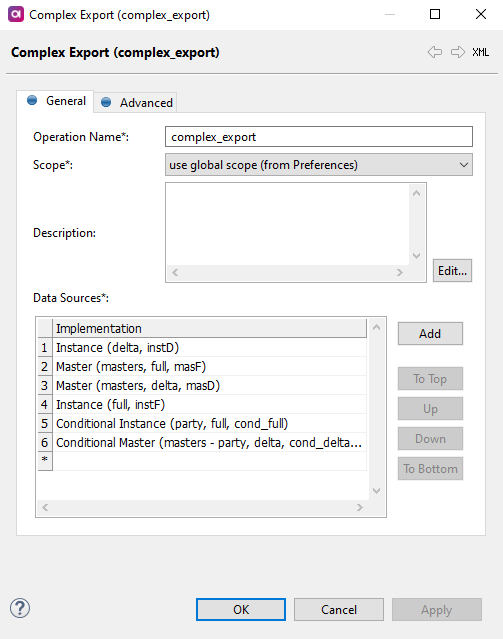Image resolution: width=503 pixels, height=639 pixels.
Task: Select row Instance (delta, instD)
Action: pyautogui.click(x=210, y=348)
